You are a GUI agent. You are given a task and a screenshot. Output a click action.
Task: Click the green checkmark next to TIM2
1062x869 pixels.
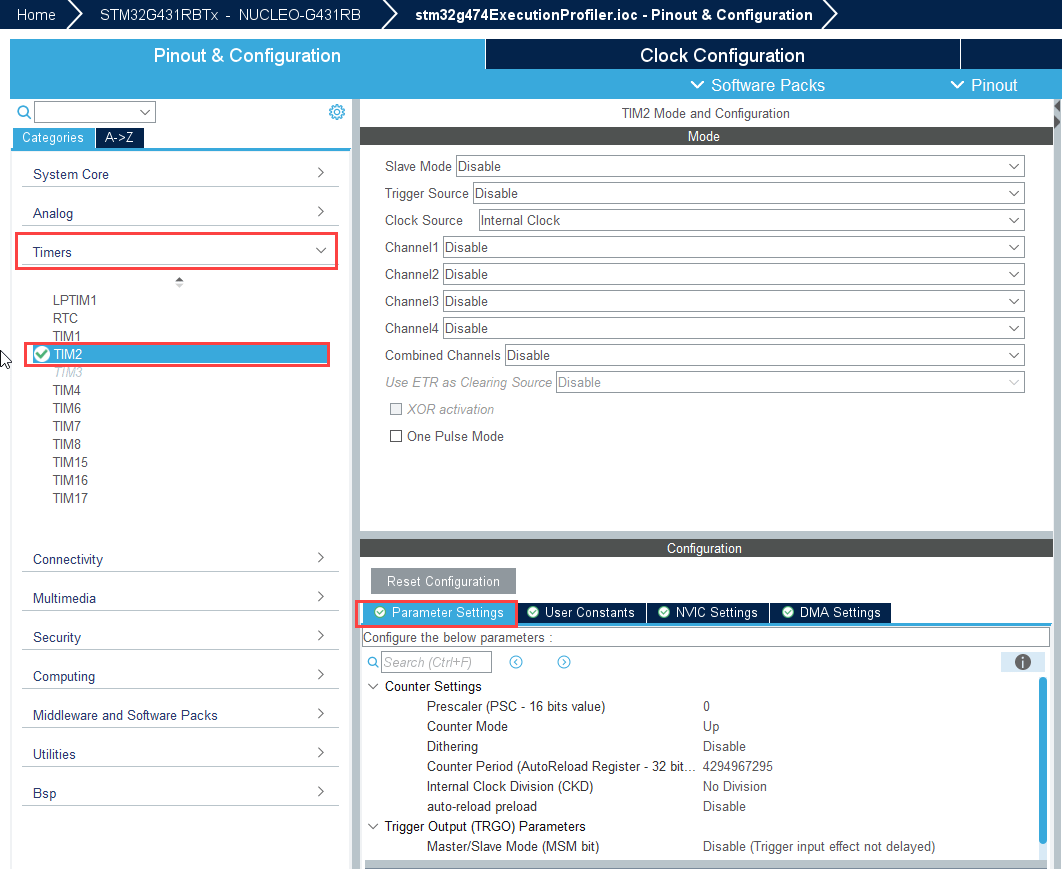click(41, 354)
